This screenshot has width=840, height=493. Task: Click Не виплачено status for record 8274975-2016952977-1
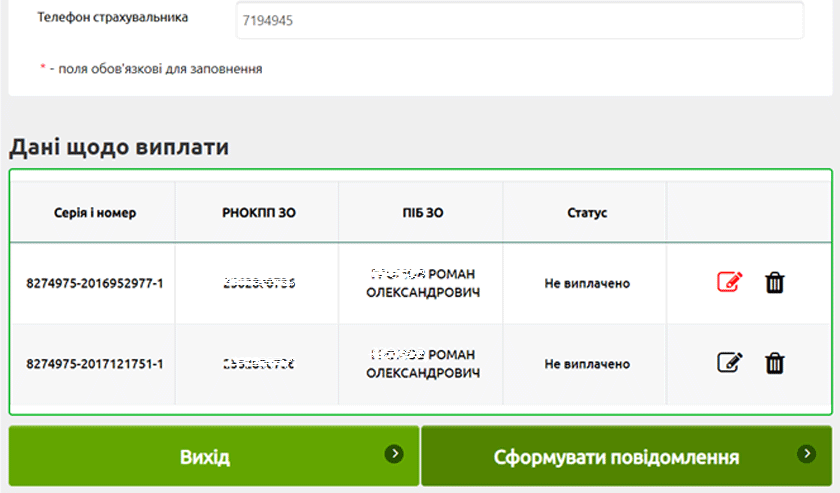point(587,283)
